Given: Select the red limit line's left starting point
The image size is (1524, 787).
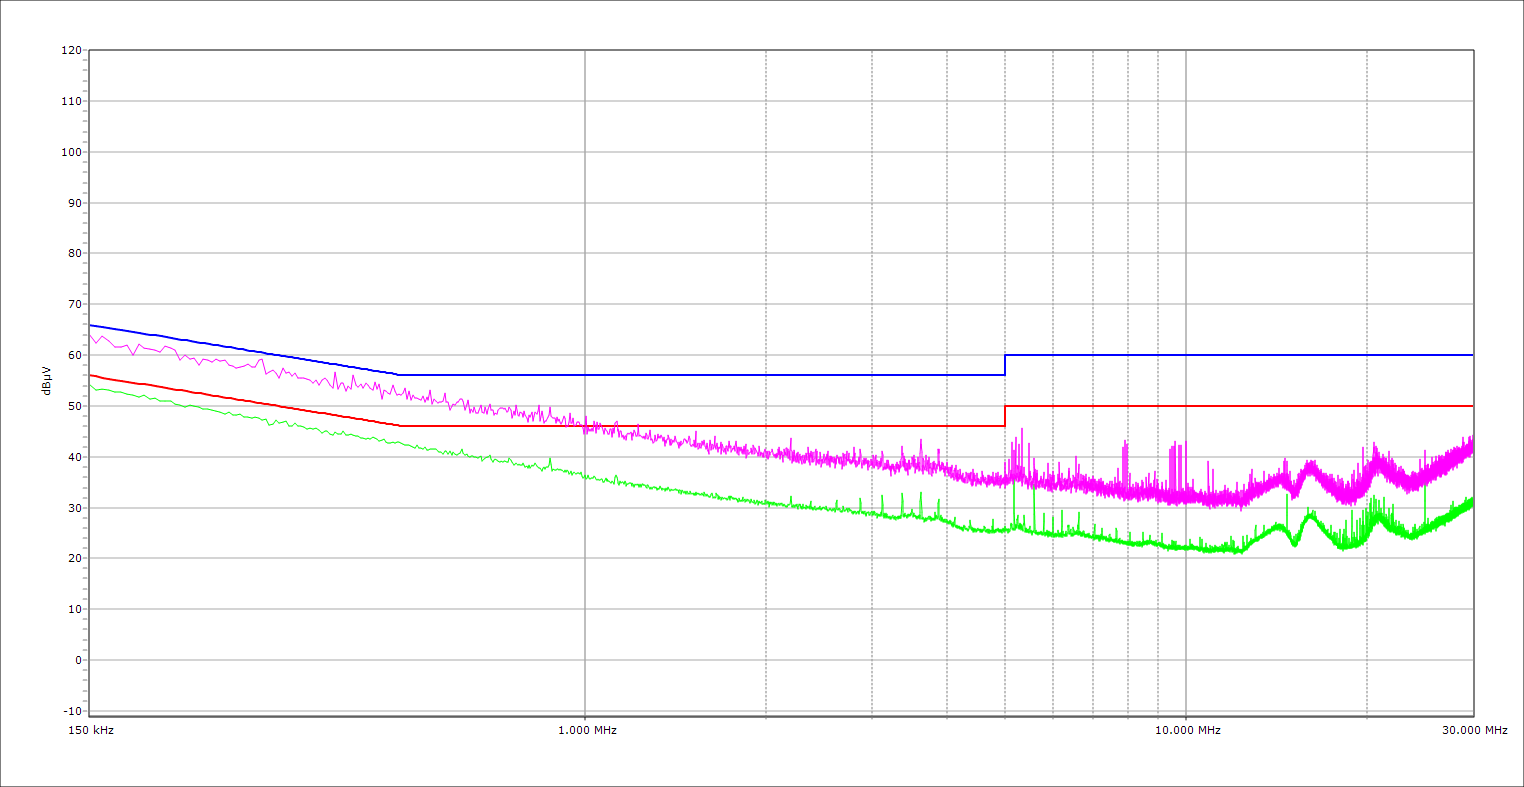Looking at the screenshot, I should pos(90,375).
